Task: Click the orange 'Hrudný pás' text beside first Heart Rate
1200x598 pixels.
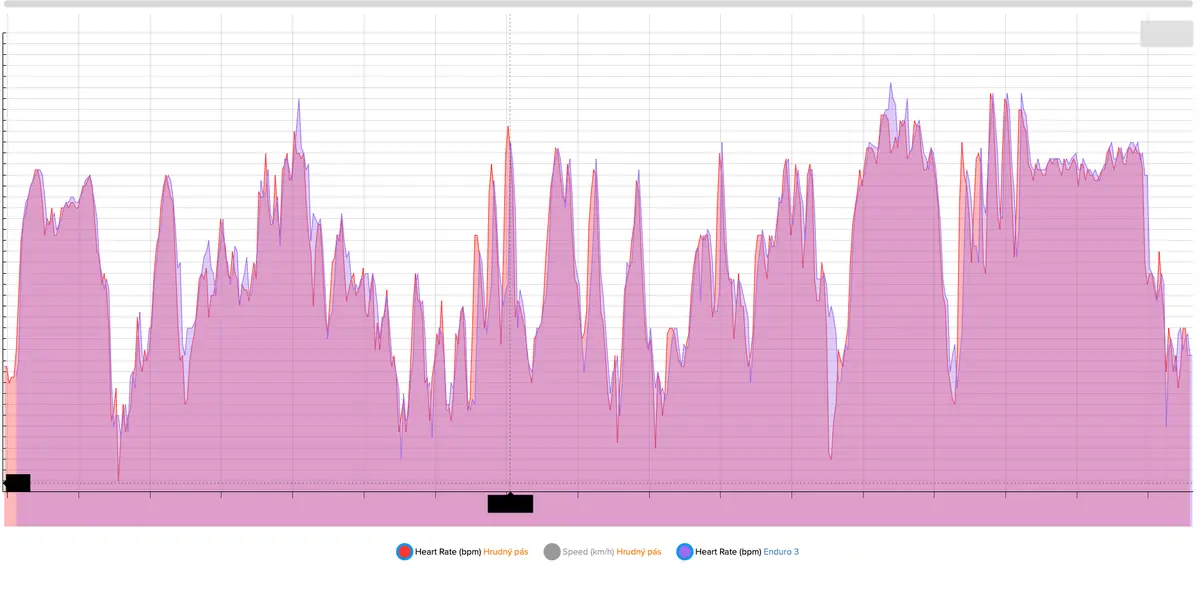Action: pyautogui.click(x=505, y=551)
